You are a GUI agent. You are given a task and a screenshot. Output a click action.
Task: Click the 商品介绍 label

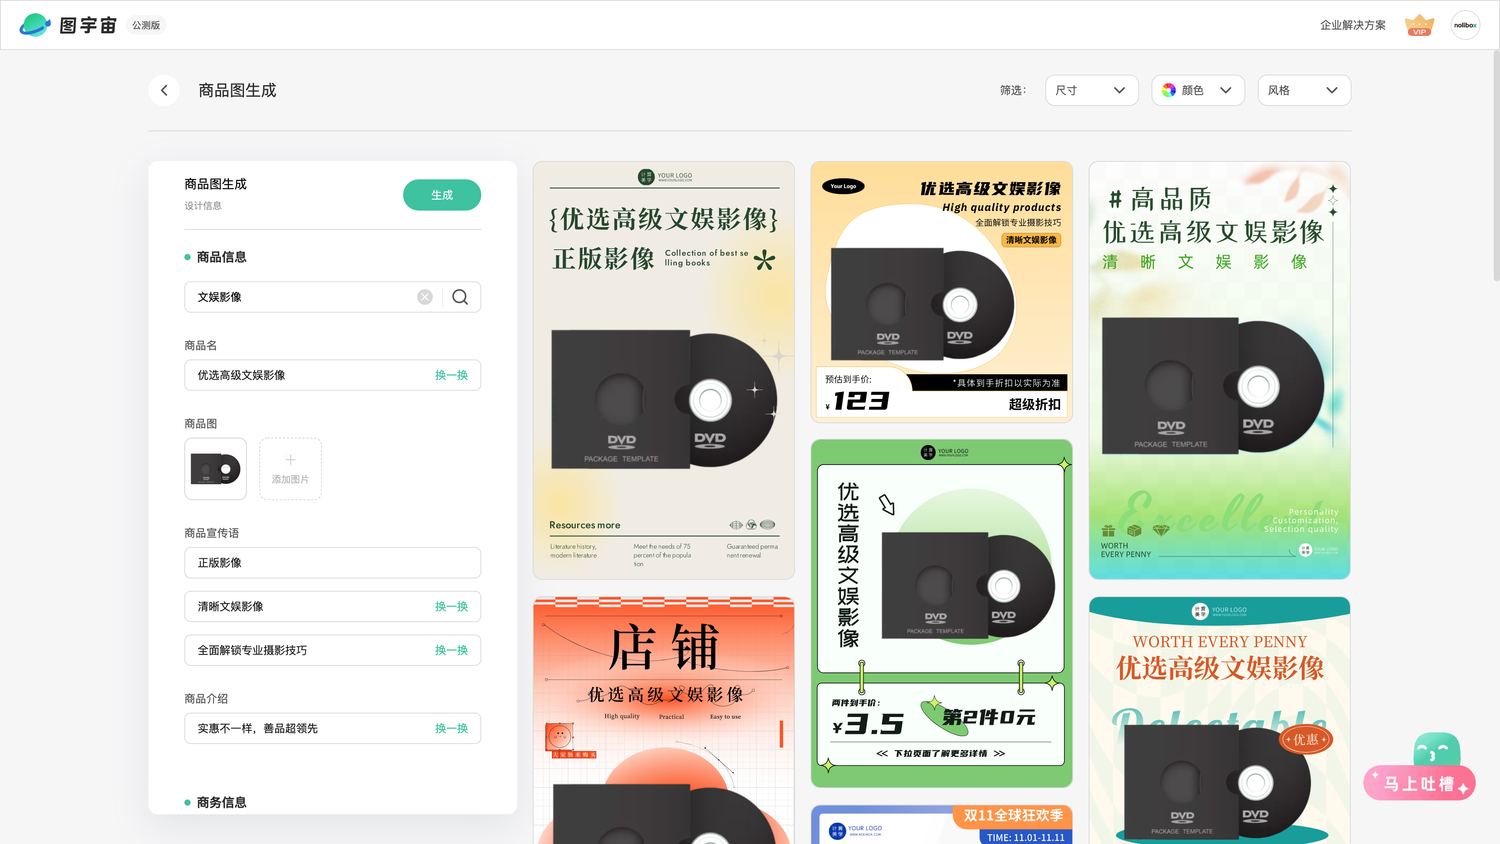[206, 698]
